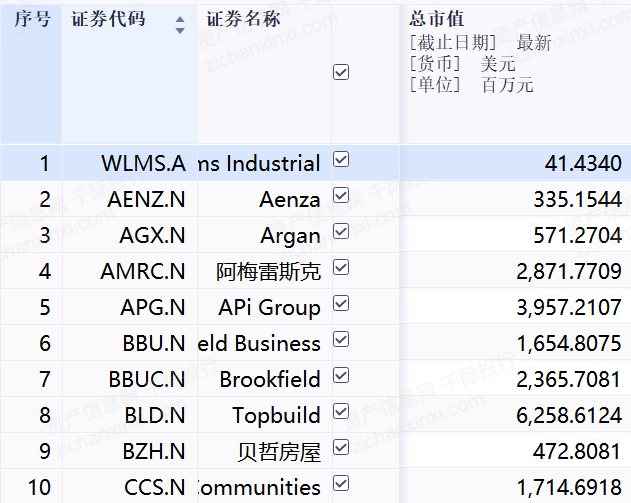Click the Brookfield name cell
The height and width of the screenshot is (503, 631).
270,379
